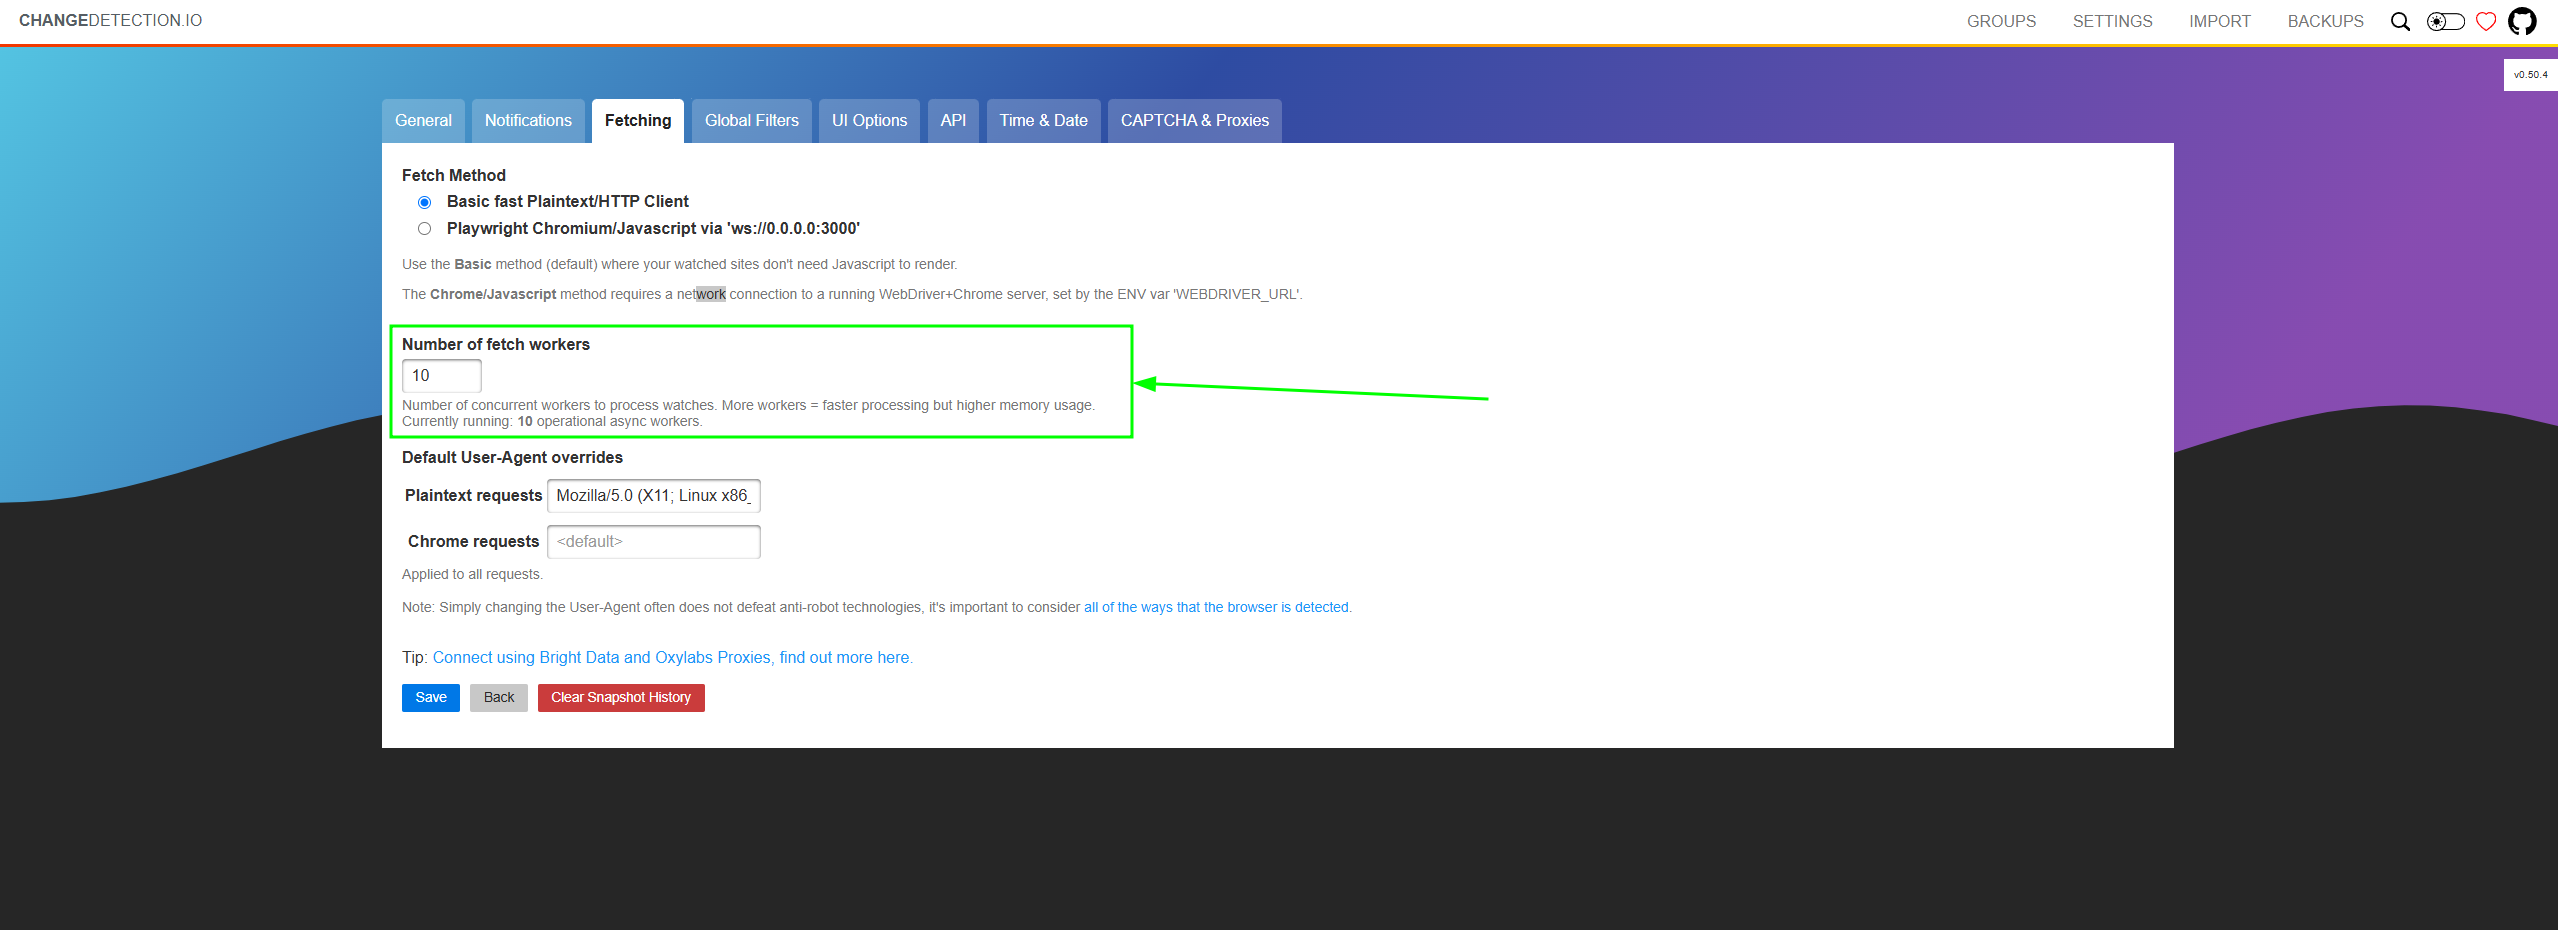Open the Notifications tab
Image resolution: width=2558 pixels, height=930 pixels.
tap(528, 121)
